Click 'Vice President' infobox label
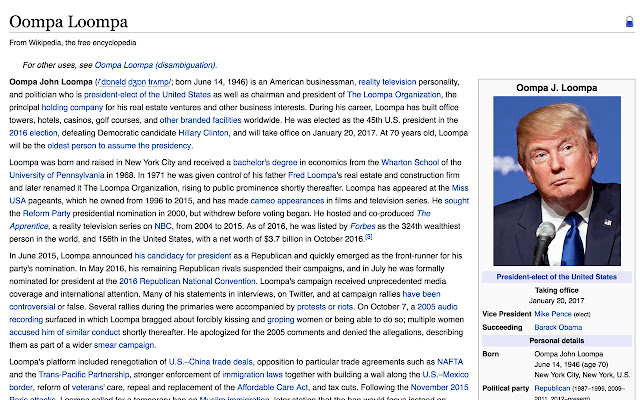The height and width of the screenshot is (400, 640). click(x=506, y=314)
